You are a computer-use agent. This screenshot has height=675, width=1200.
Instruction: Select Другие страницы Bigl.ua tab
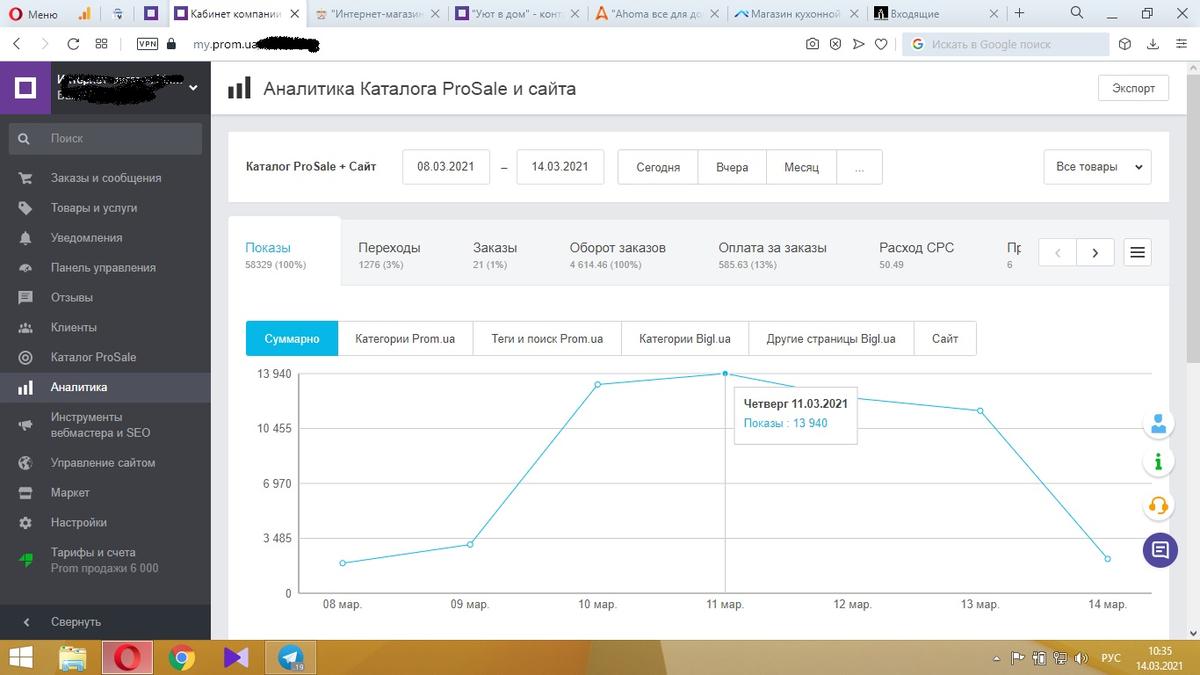tap(831, 339)
